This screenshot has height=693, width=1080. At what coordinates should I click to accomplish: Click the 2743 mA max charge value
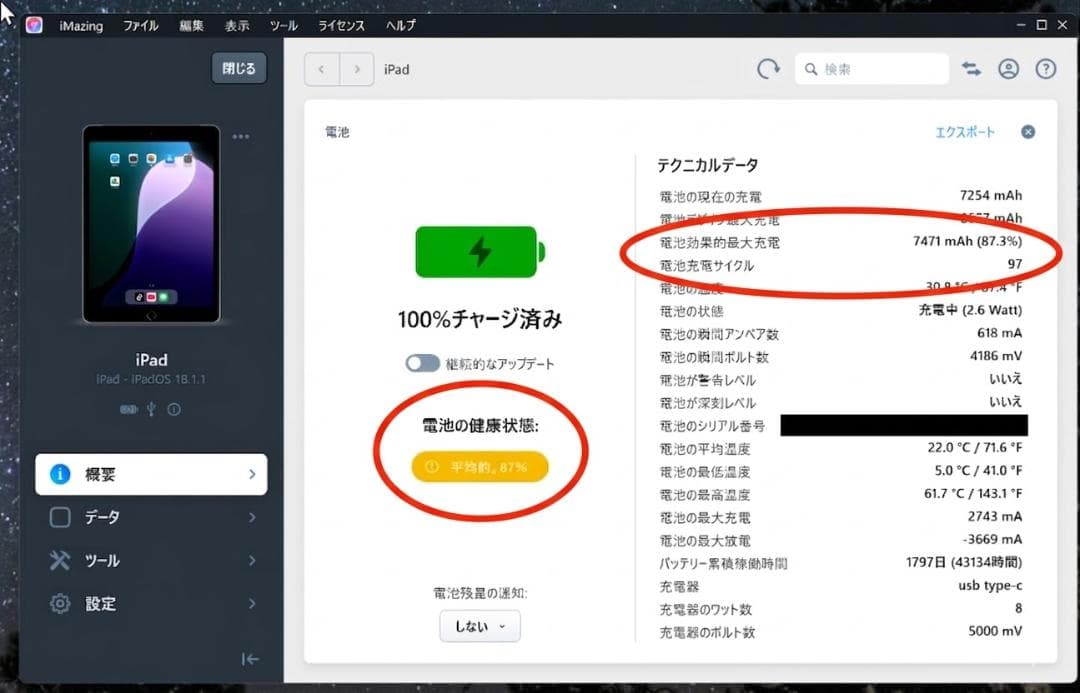point(995,516)
